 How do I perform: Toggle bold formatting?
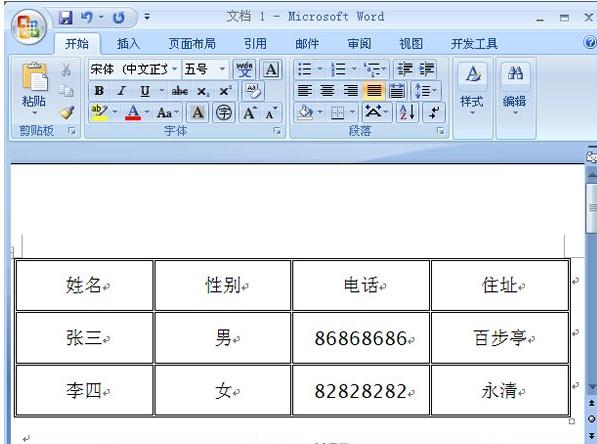99,91
